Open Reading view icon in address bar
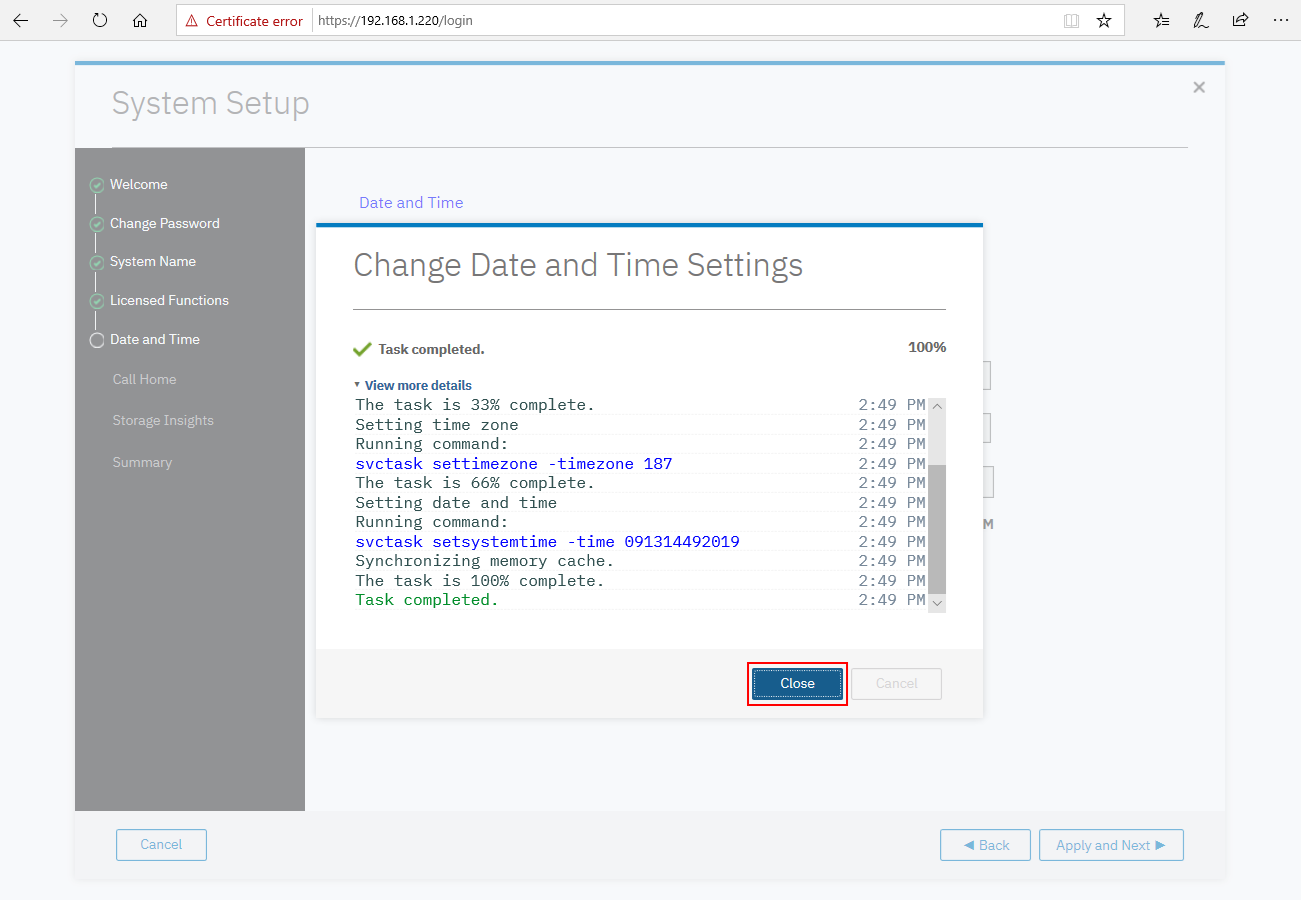The width and height of the screenshot is (1301, 900). click(1071, 20)
